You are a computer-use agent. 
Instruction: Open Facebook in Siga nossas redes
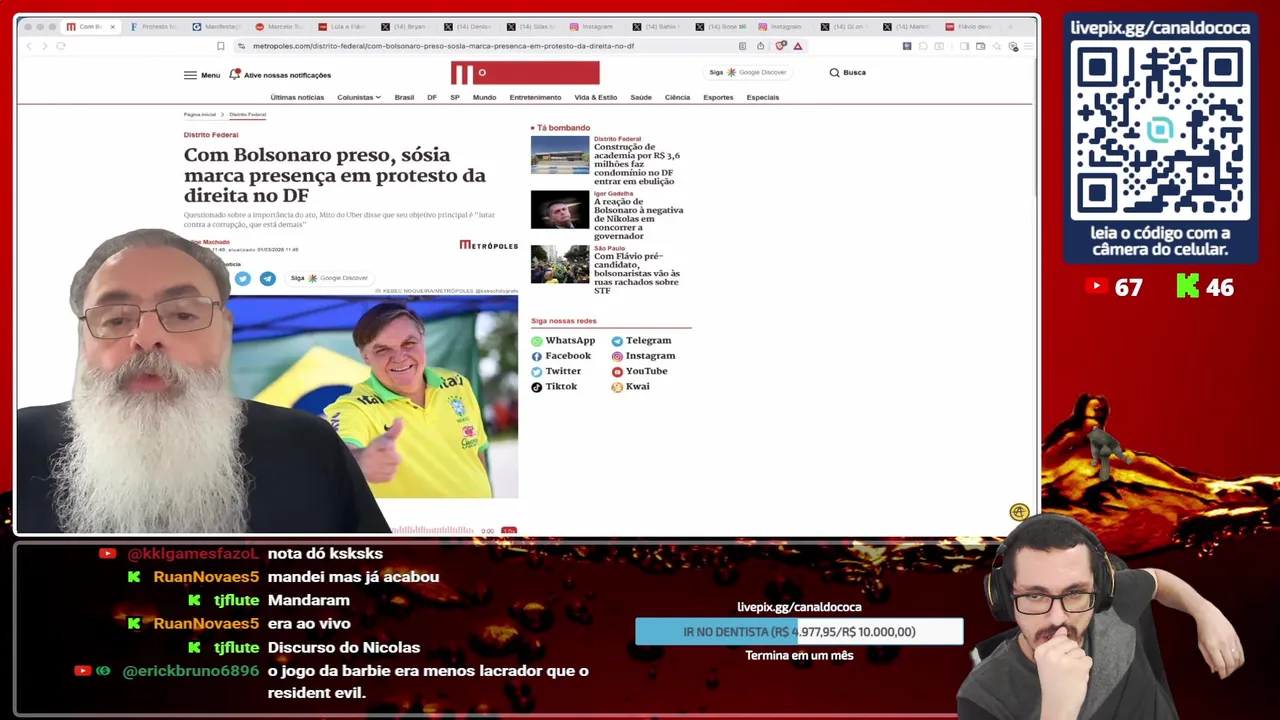(x=561, y=356)
